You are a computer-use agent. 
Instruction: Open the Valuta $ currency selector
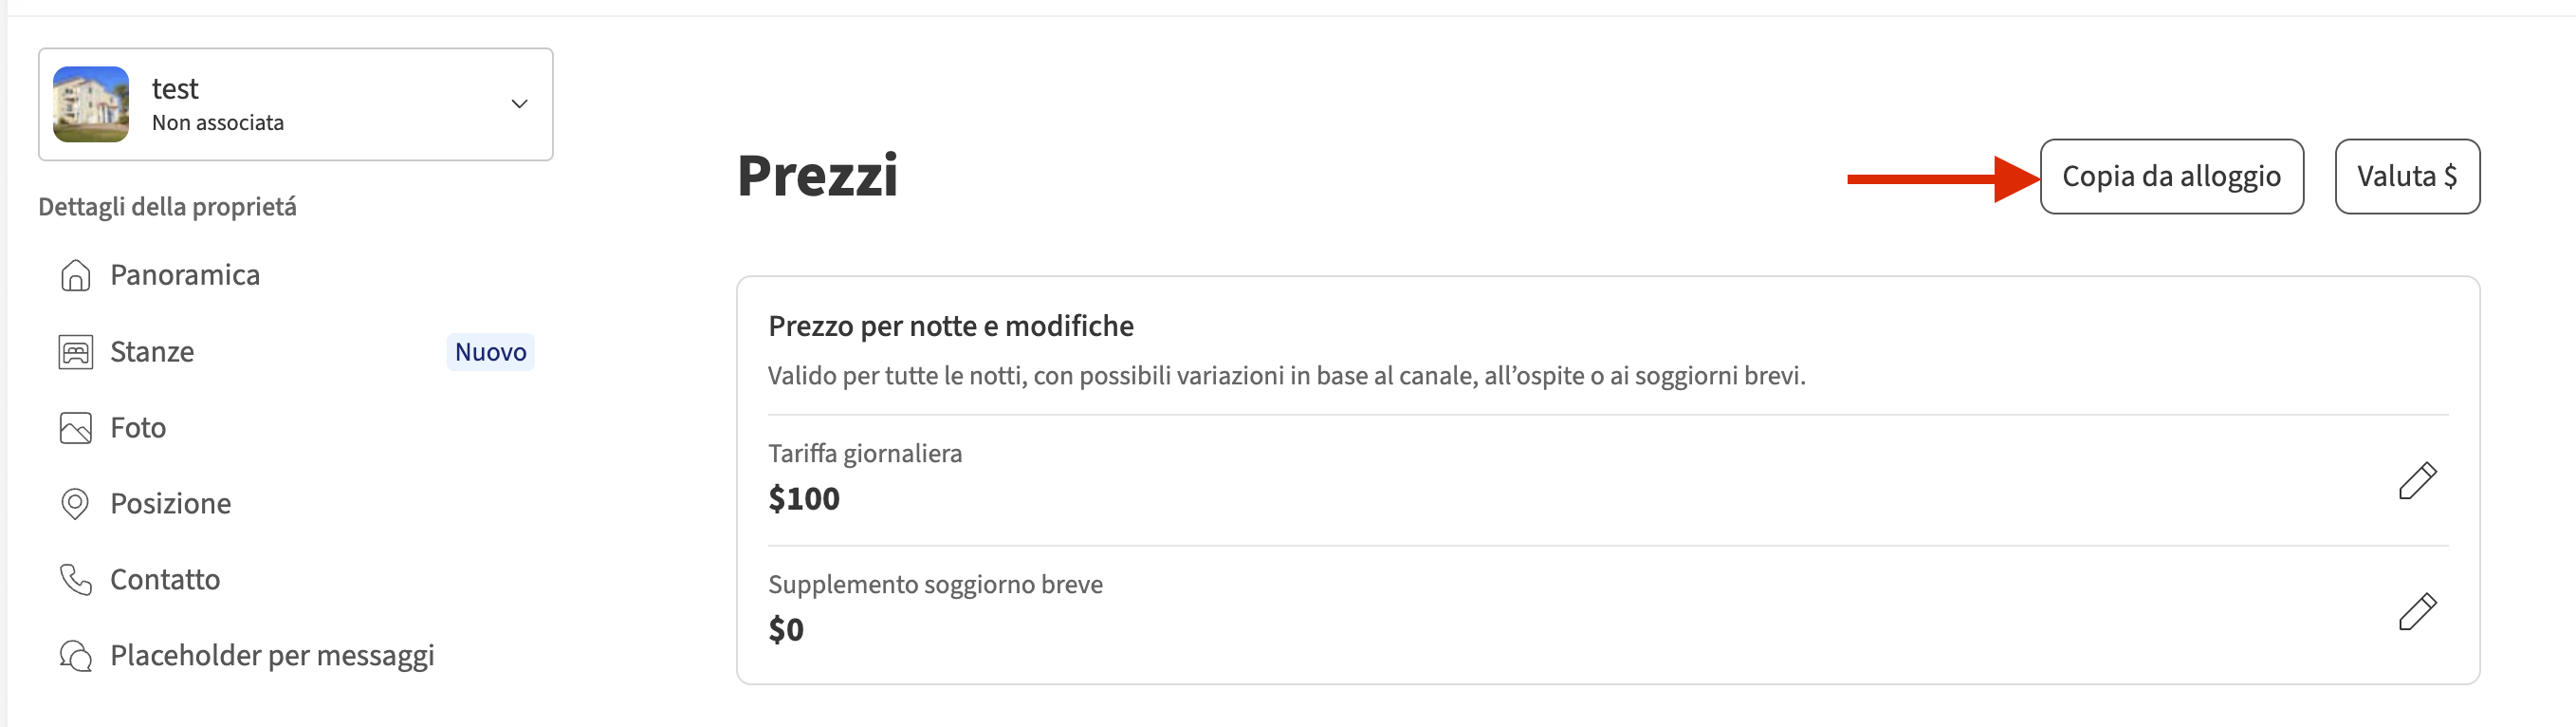(2406, 177)
